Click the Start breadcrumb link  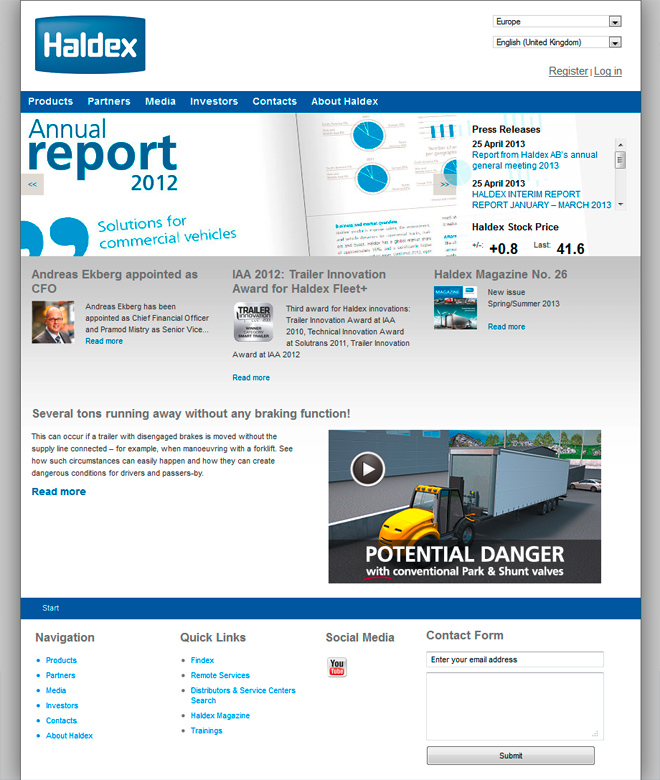[51, 608]
